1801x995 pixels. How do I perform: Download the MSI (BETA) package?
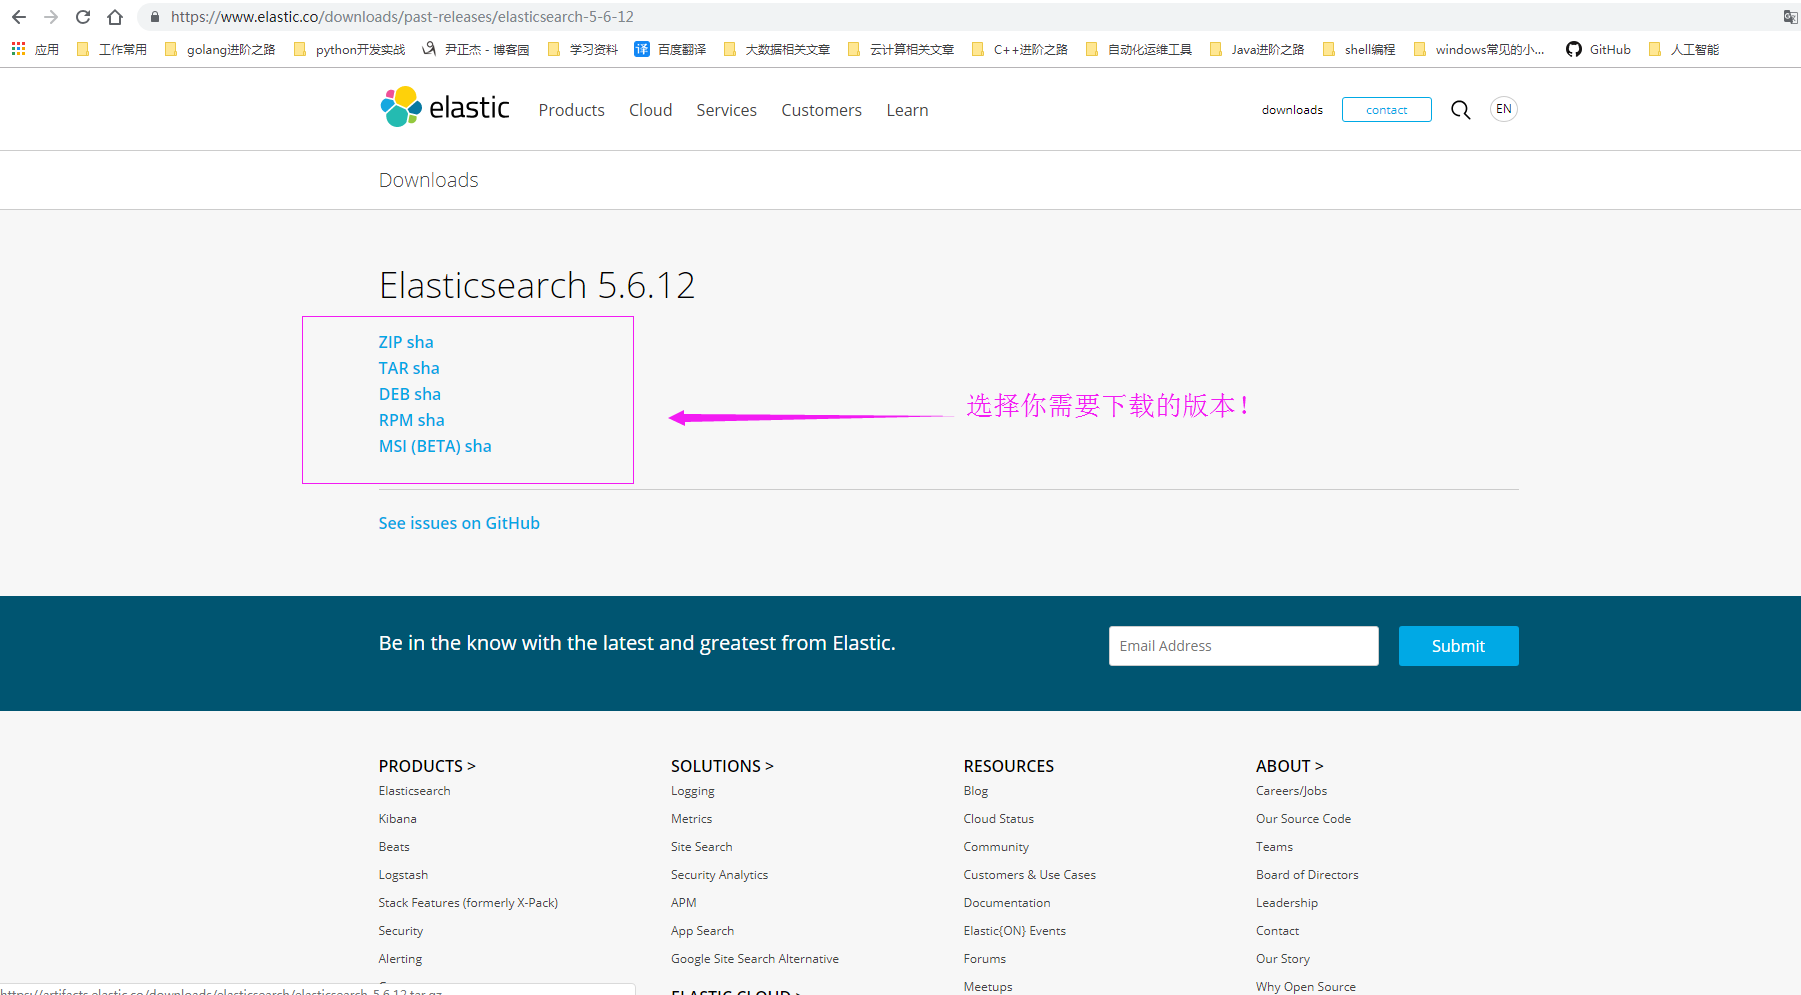tap(419, 446)
